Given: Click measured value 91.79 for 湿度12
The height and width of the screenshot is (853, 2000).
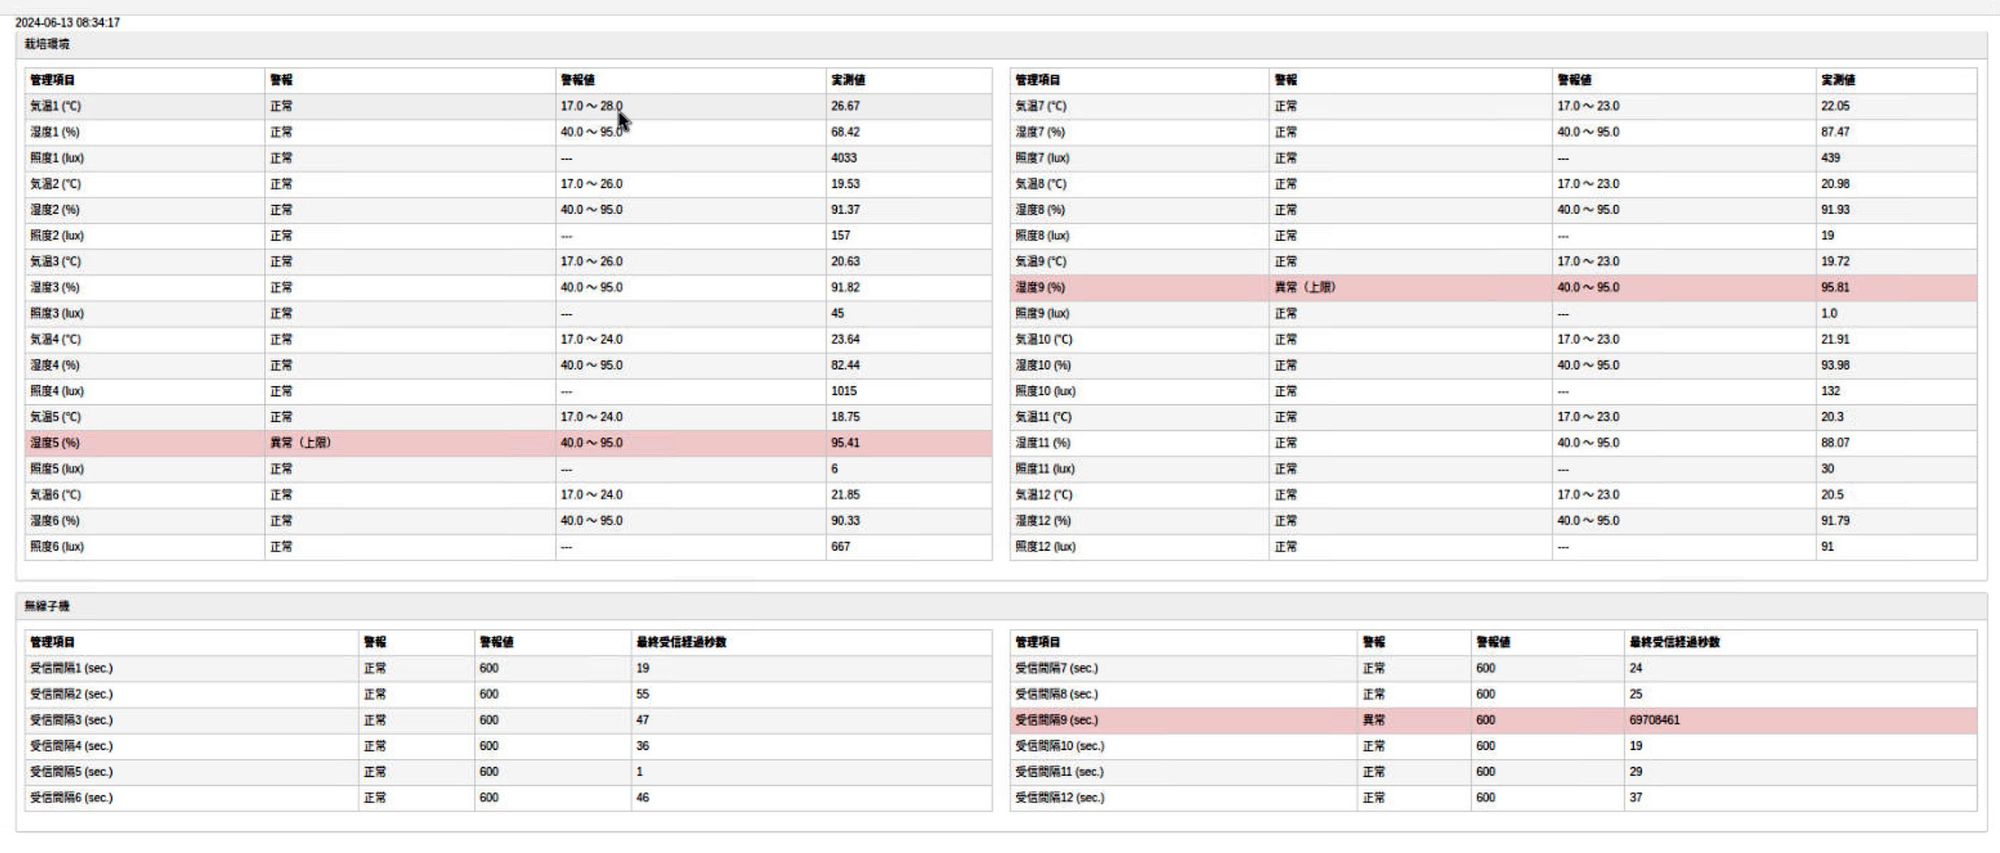Looking at the screenshot, I should [x=1835, y=521].
